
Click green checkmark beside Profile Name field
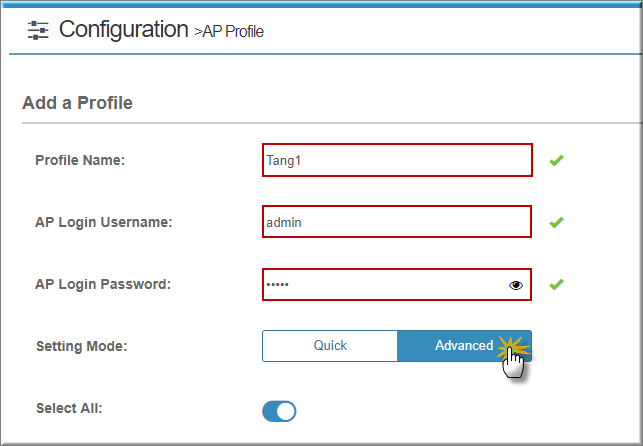556,160
